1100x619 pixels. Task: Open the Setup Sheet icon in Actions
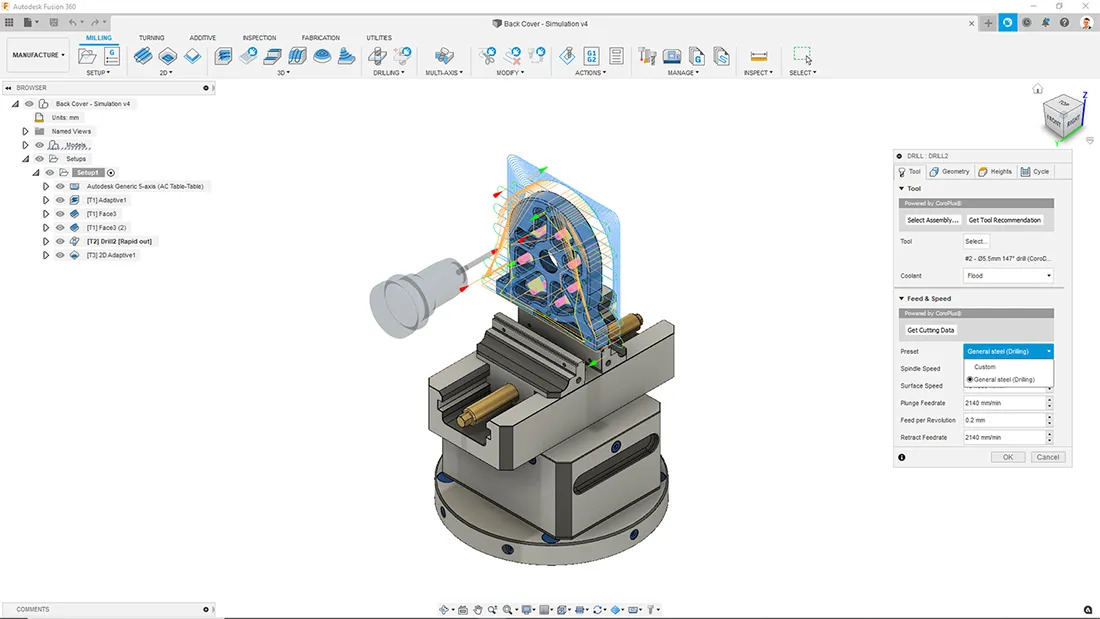(x=616, y=56)
